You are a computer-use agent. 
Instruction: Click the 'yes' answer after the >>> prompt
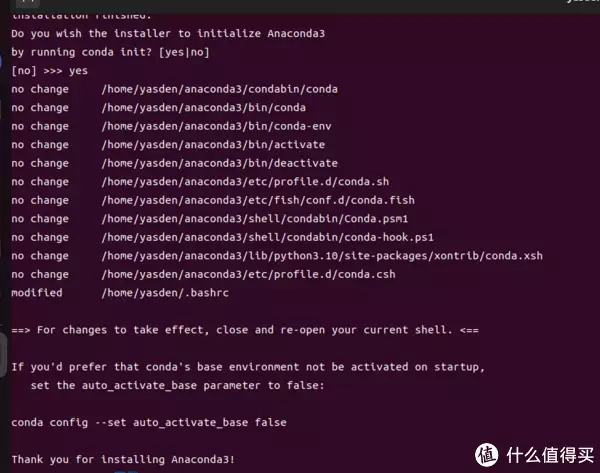[78, 71]
